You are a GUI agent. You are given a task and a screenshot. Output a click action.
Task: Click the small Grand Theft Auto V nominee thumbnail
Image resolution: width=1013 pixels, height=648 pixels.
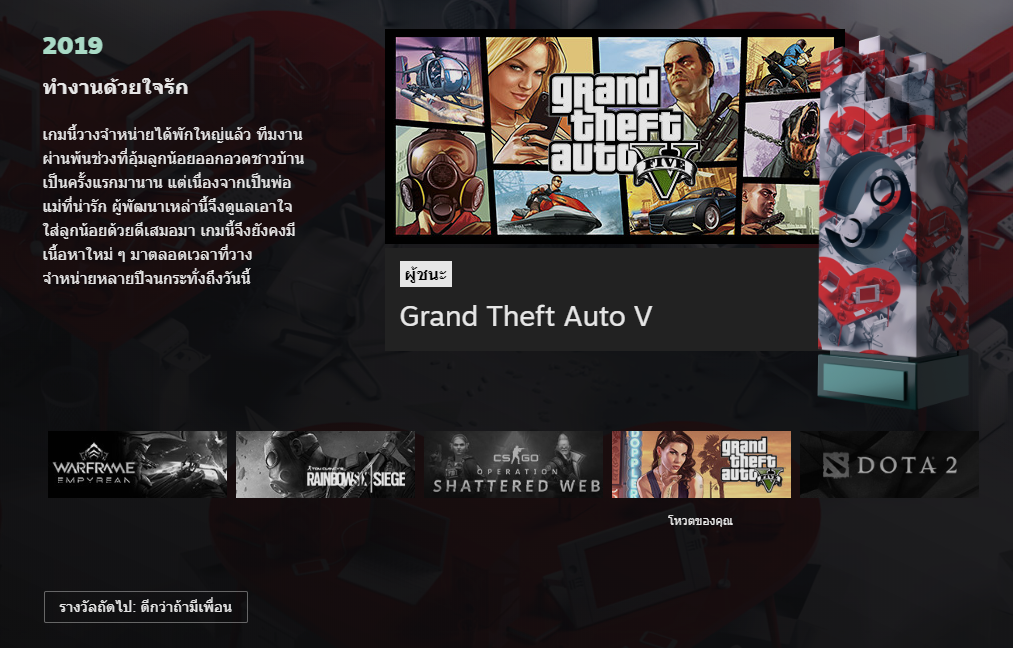[702, 465]
